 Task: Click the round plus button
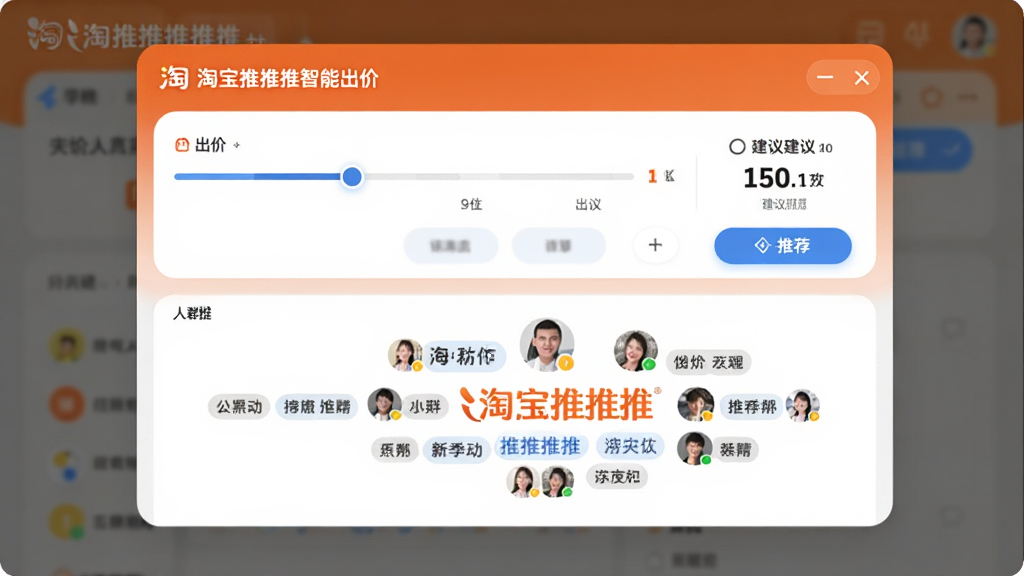655,245
